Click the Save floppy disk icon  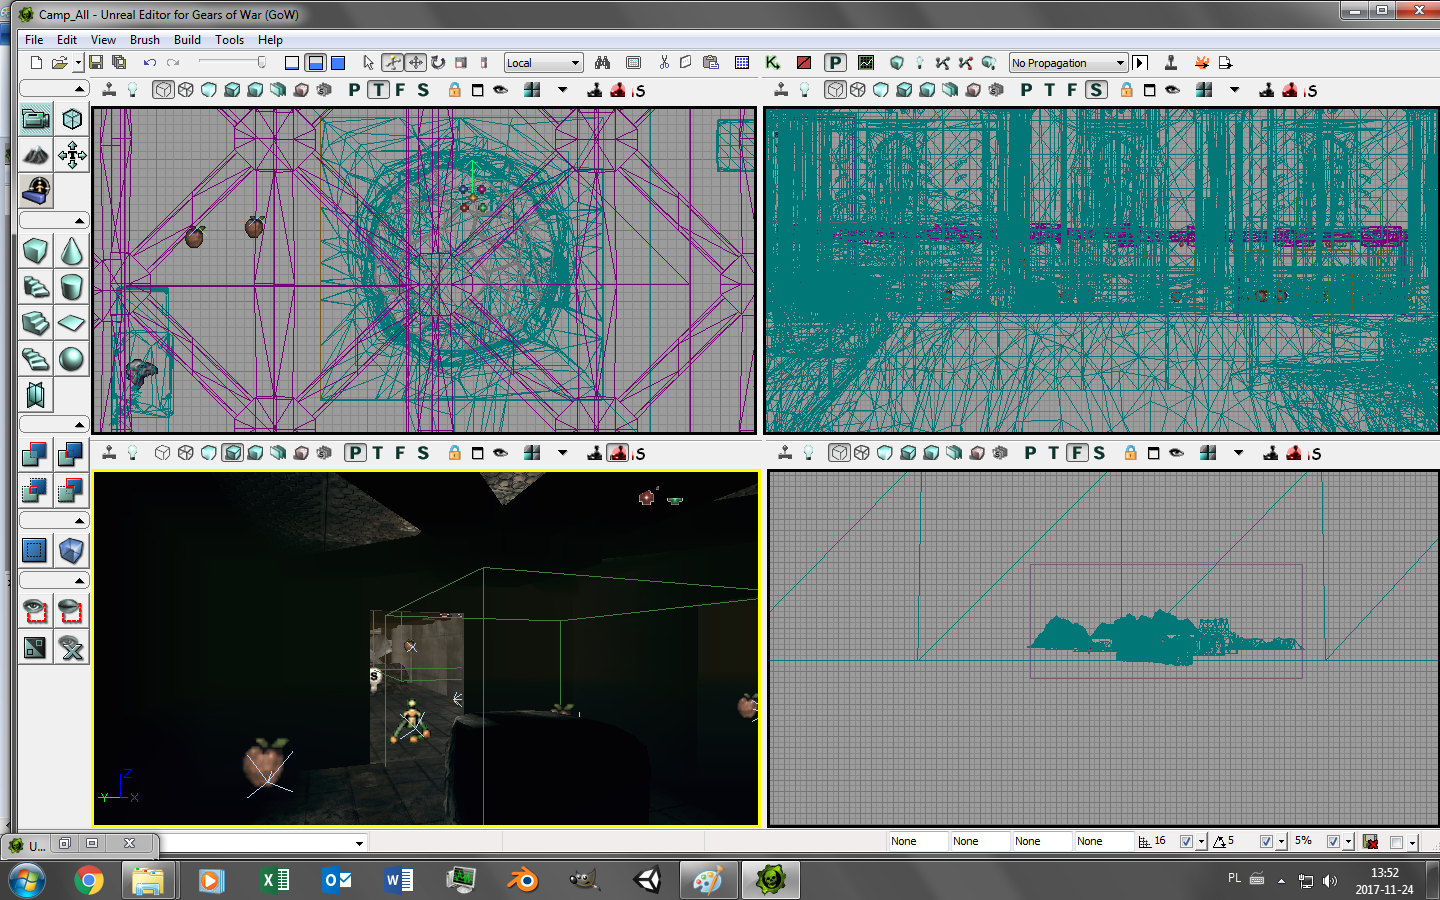[96, 62]
